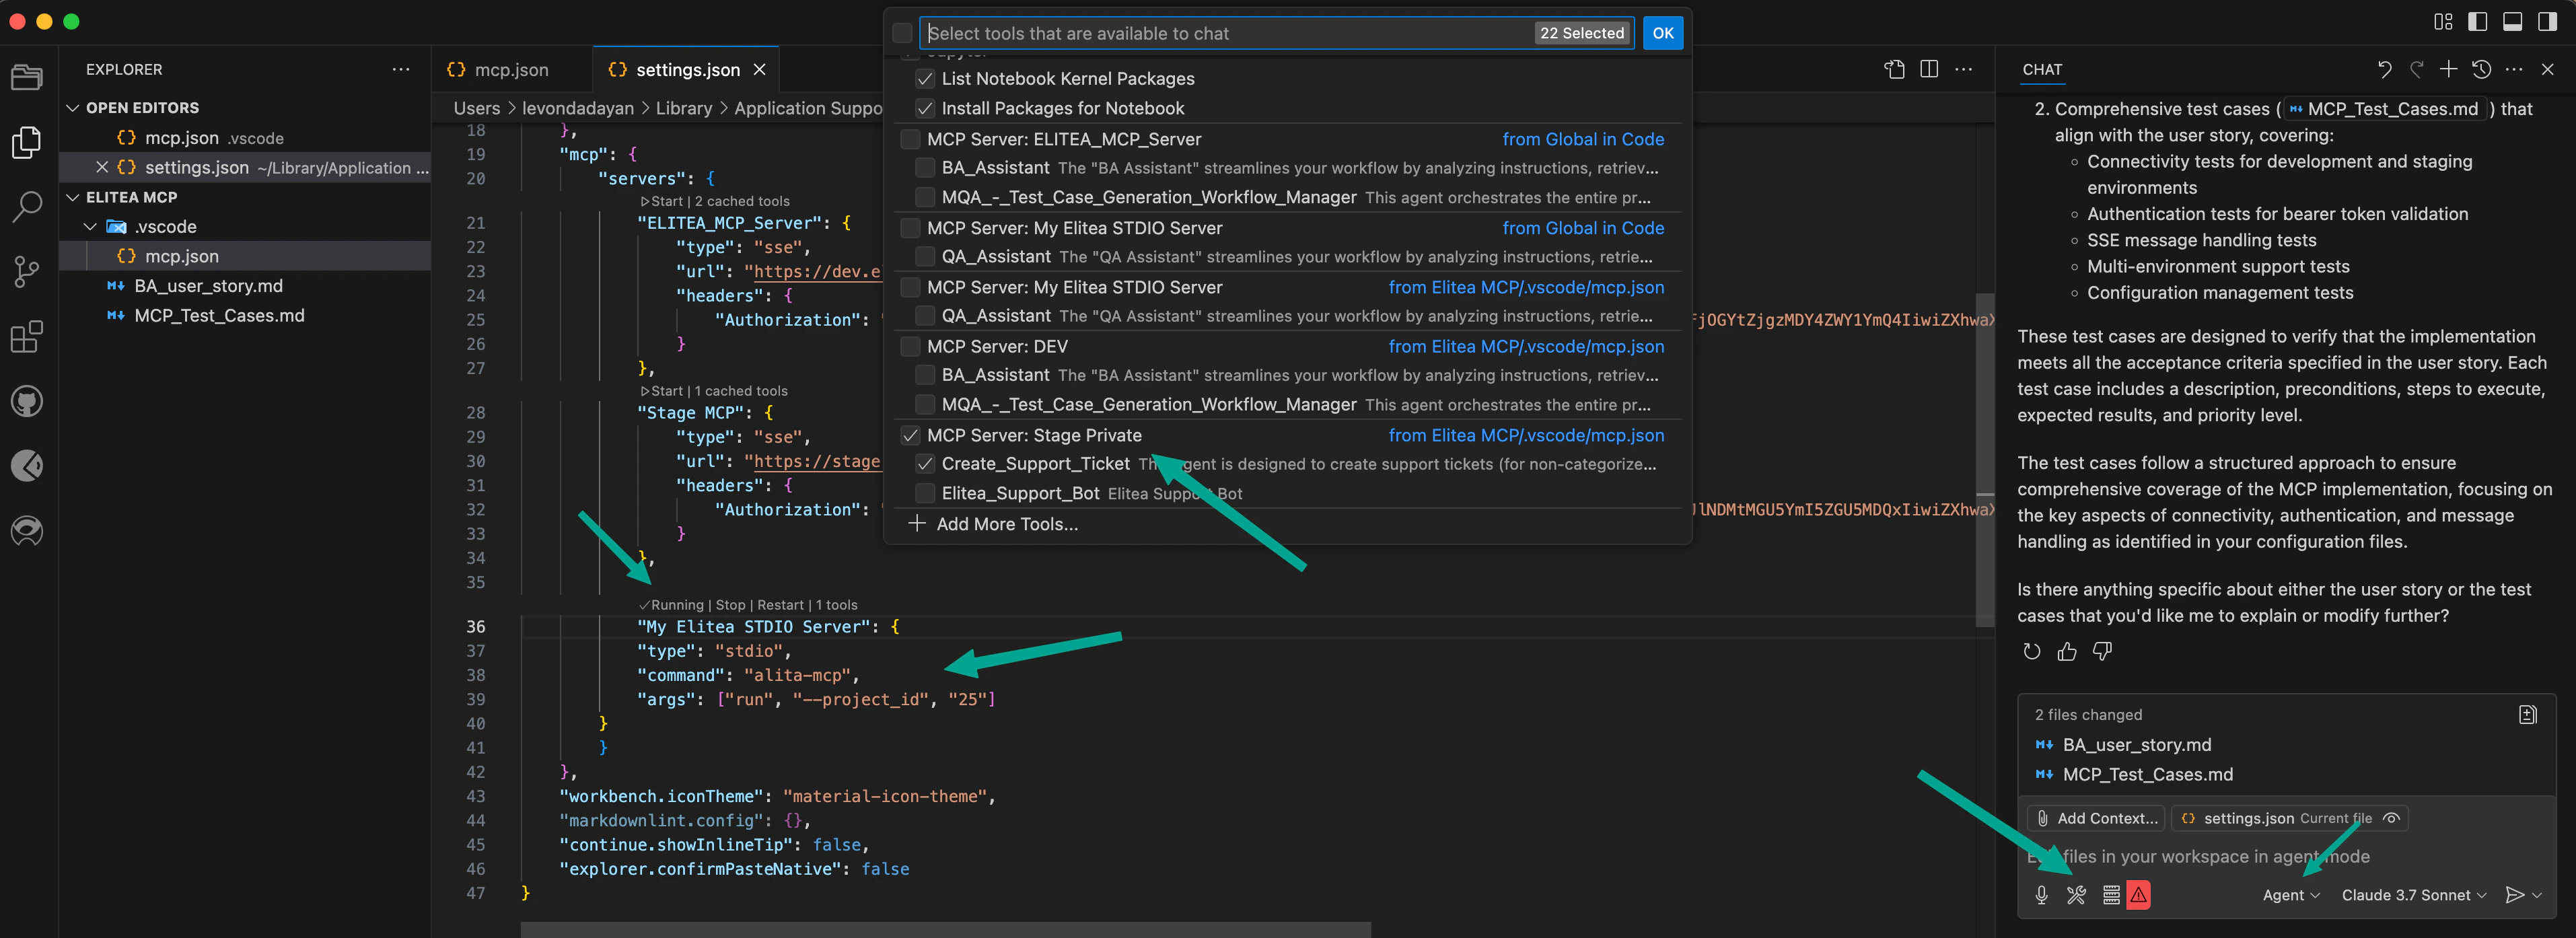Viewport: 2576px width, 938px height.
Task: Uncheck Install Packages for Notebook
Action: [x=925, y=108]
